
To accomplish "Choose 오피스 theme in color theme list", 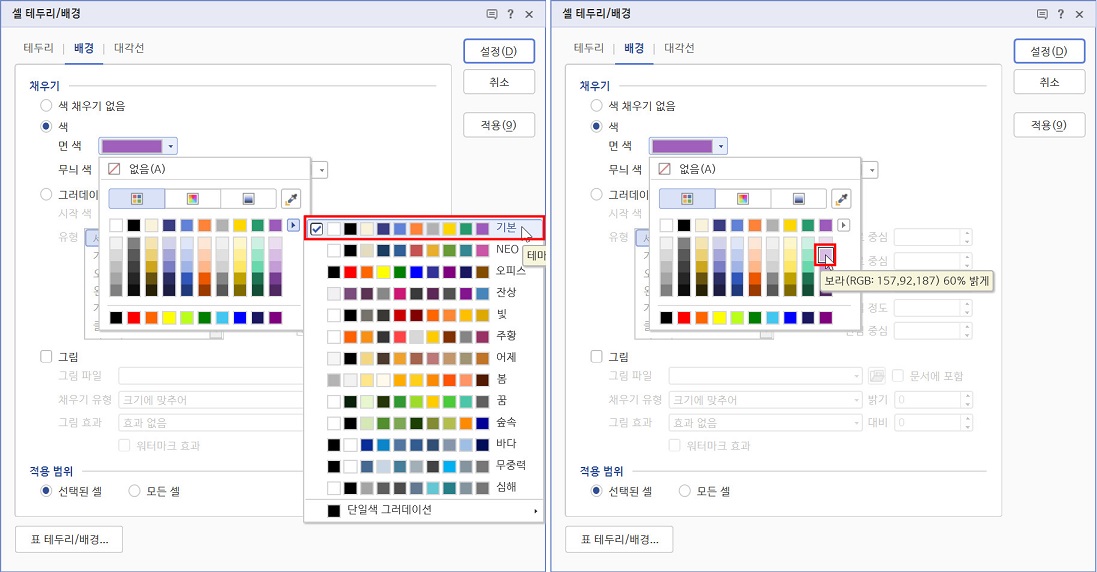I will tap(425, 271).
